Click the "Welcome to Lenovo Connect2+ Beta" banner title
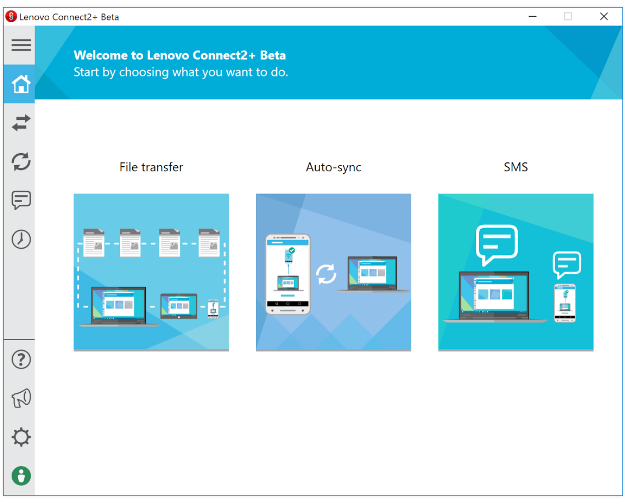 point(180,55)
